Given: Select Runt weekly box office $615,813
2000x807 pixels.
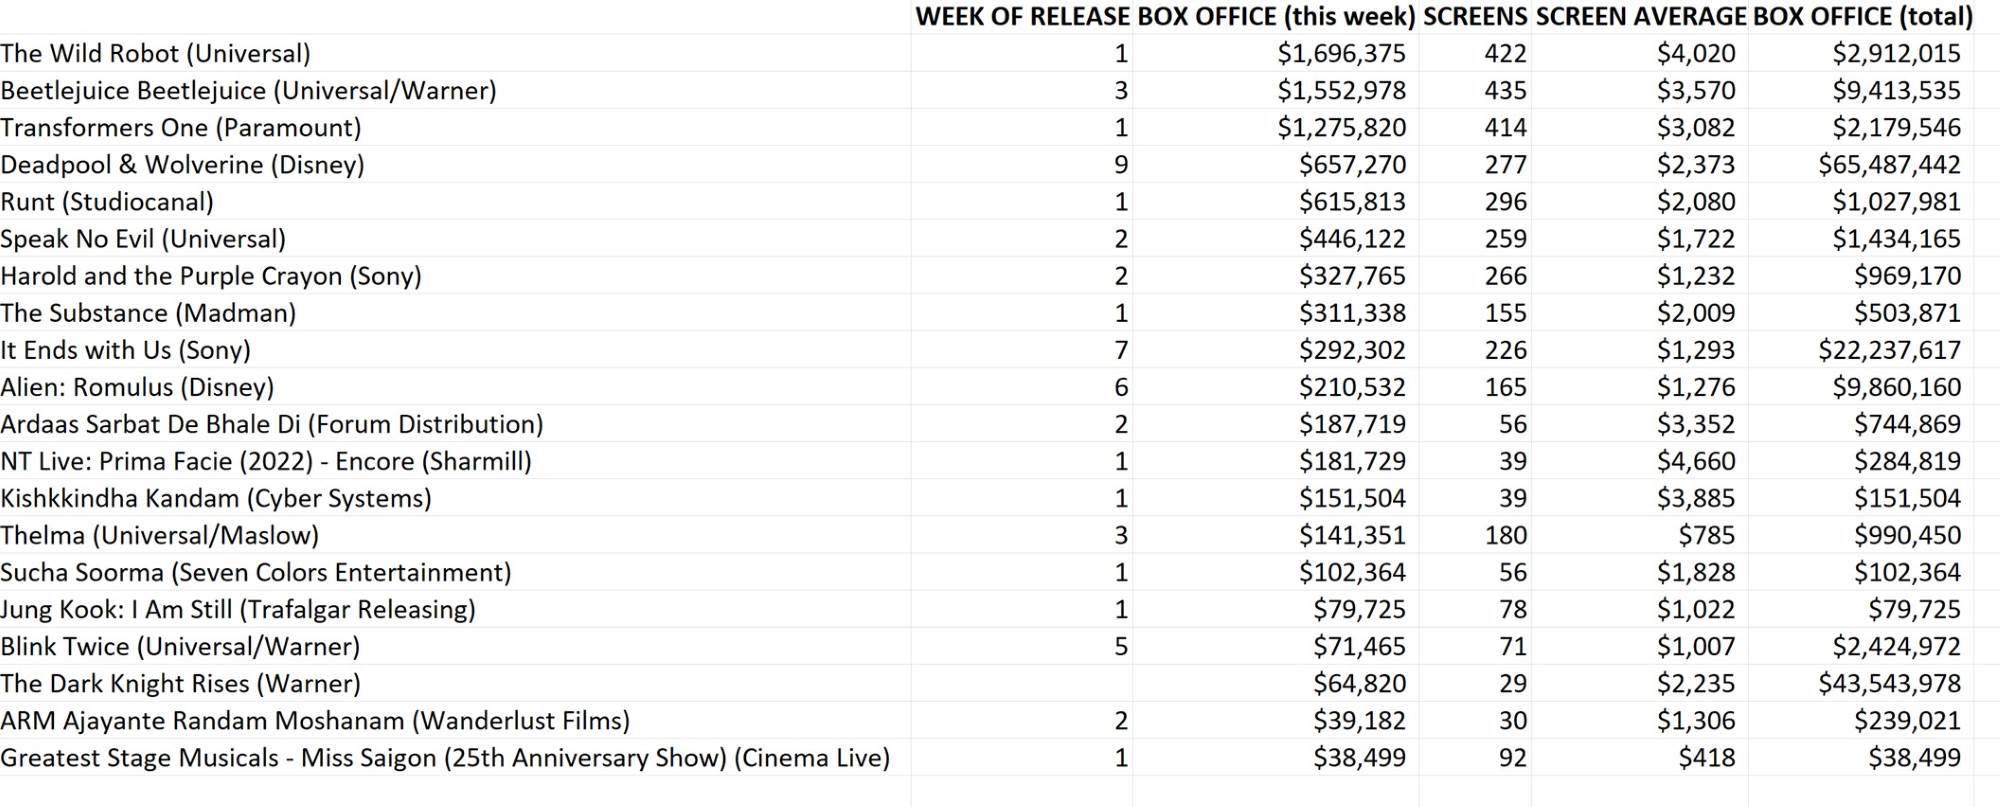Looking at the screenshot, I should (1352, 202).
